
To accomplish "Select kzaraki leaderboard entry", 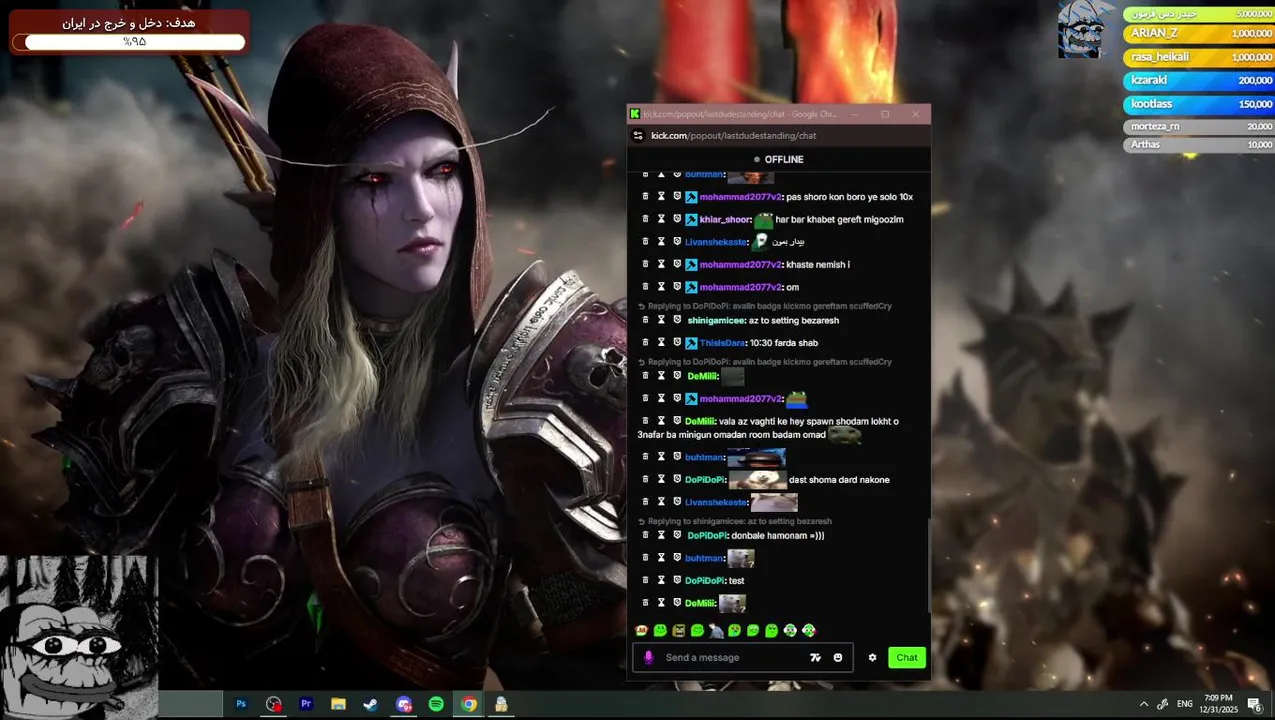I will coord(1199,80).
